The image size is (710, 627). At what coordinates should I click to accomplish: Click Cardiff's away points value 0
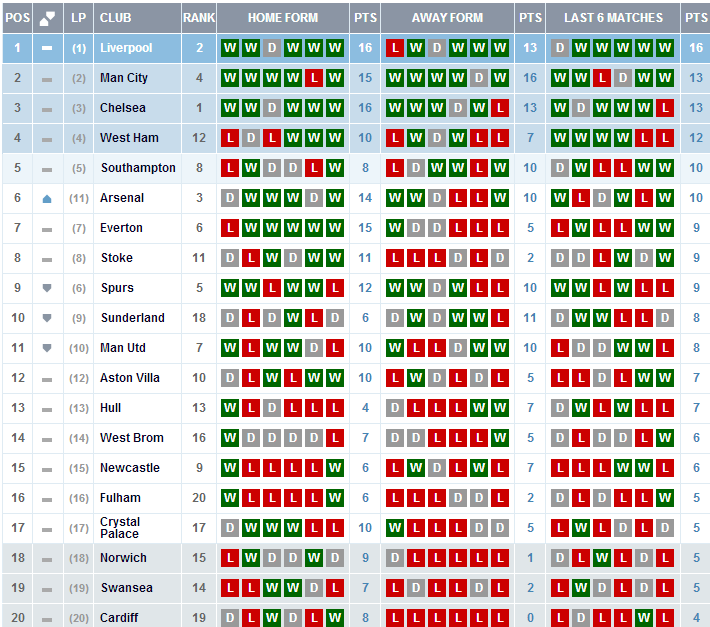click(x=530, y=617)
